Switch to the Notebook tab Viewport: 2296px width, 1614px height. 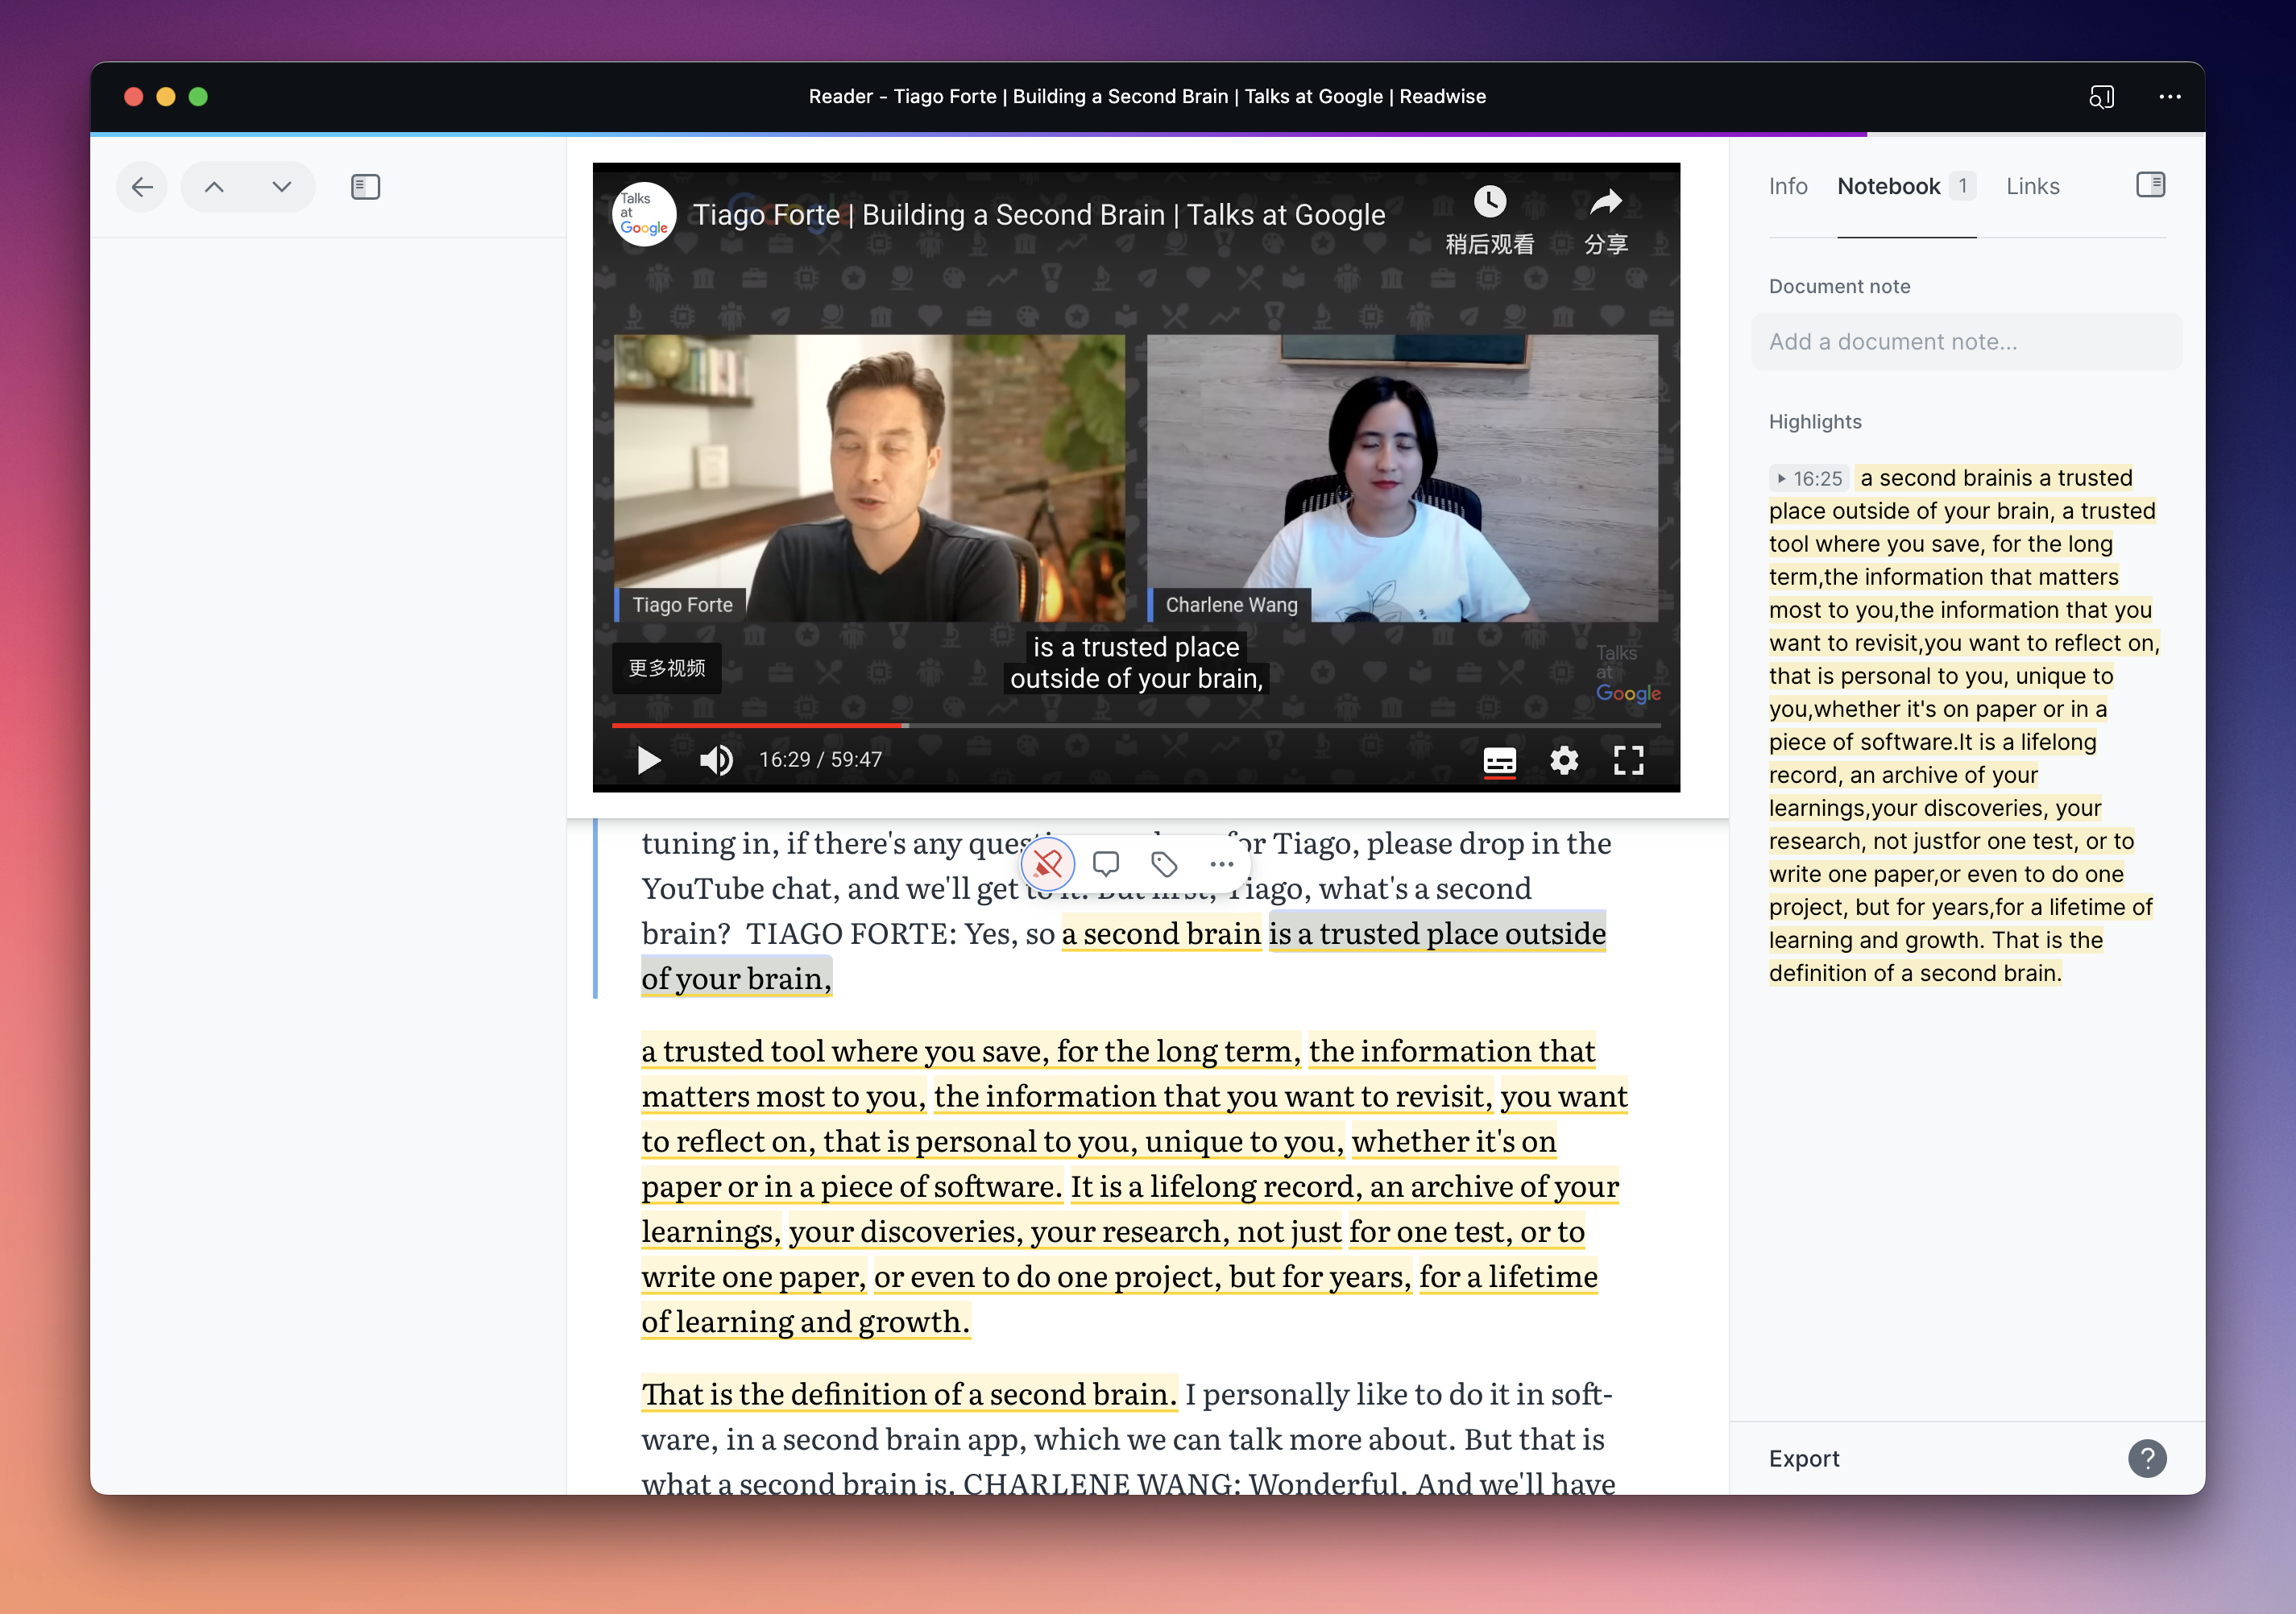click(x=1906, y=186)
